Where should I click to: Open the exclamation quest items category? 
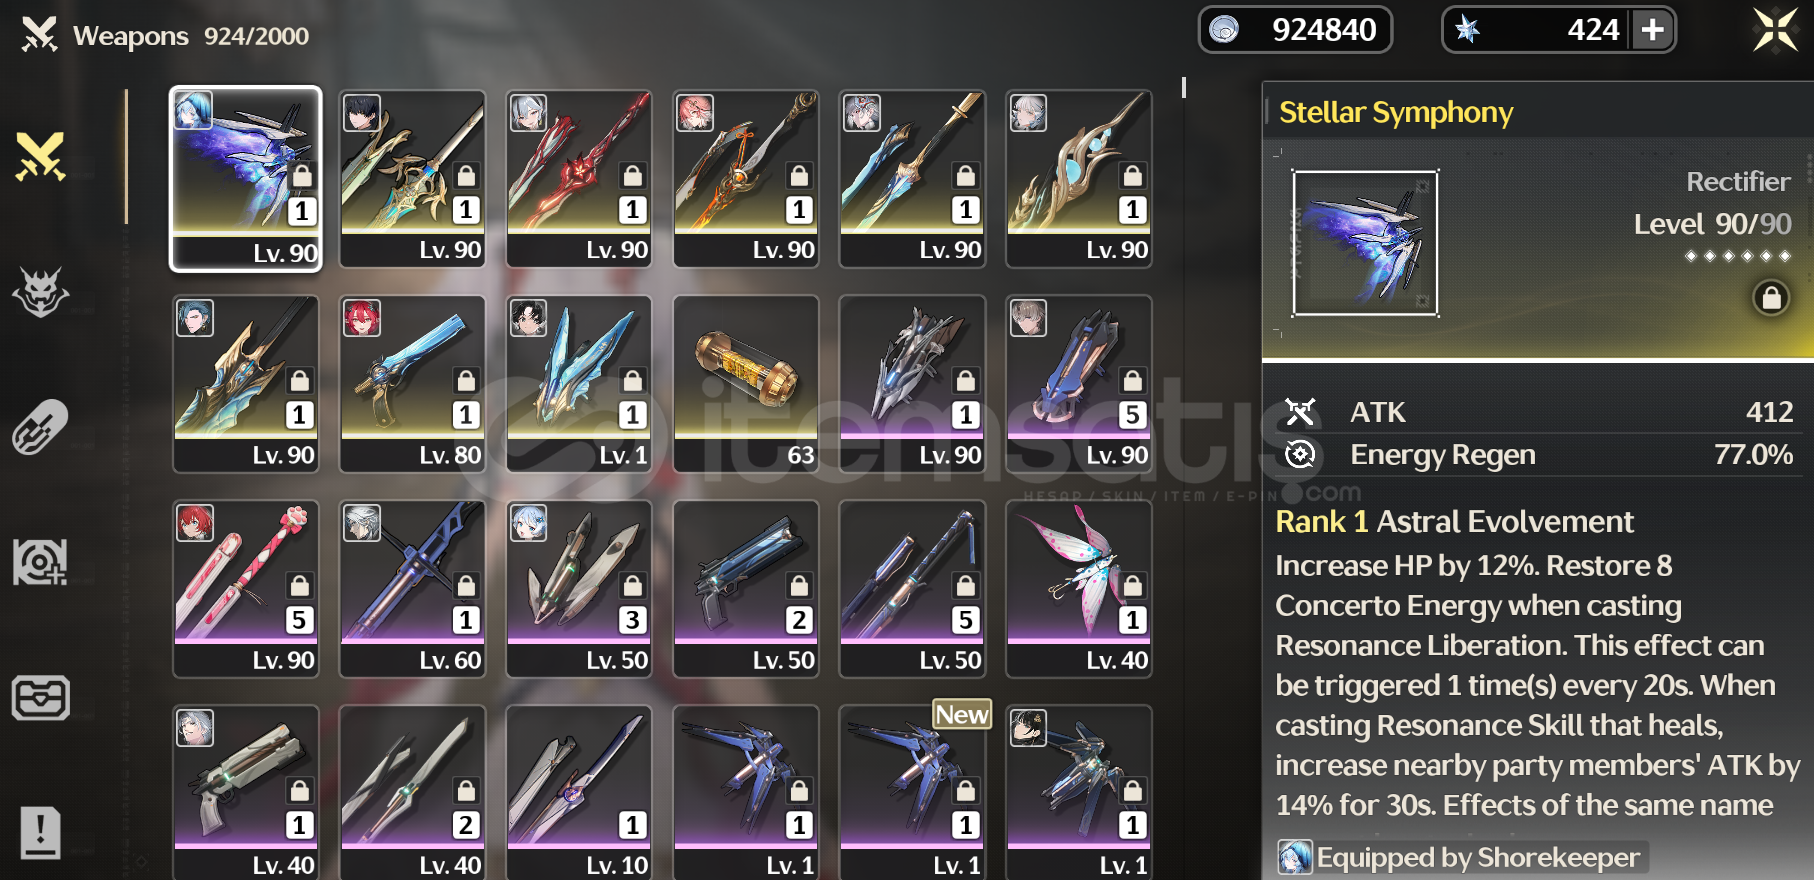coord(40,832)
